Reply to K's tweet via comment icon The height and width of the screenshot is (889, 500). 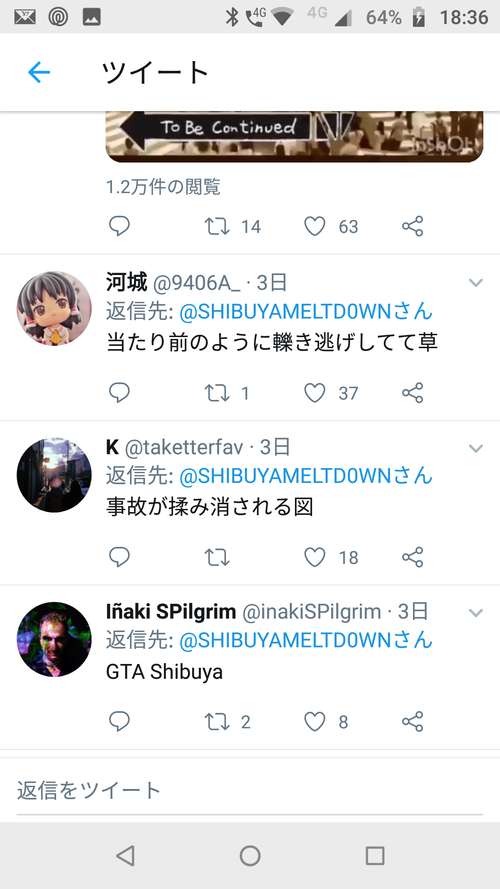tap(119, 557)
